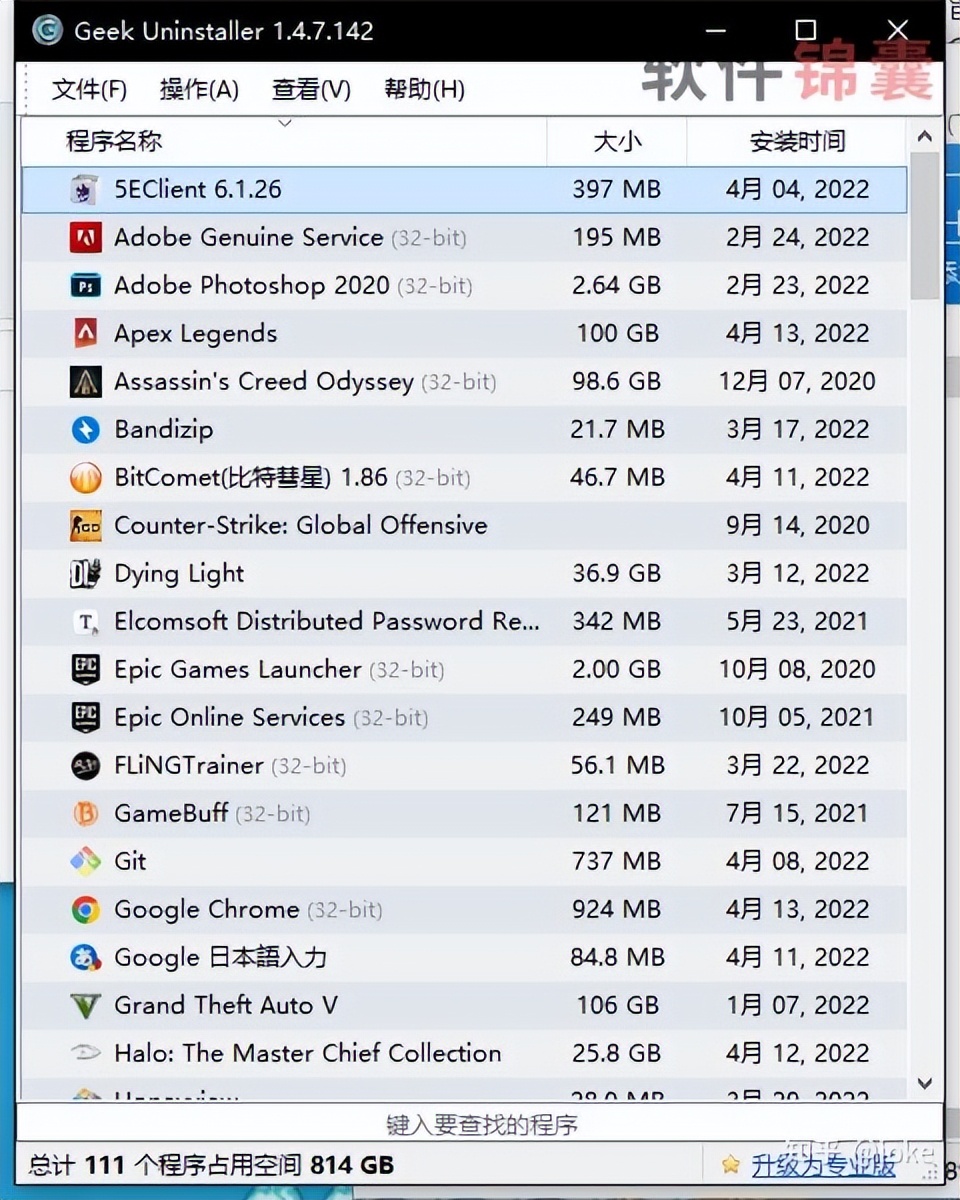
Task: Click the scrollbar down arrow
Action: [925, 1084]
